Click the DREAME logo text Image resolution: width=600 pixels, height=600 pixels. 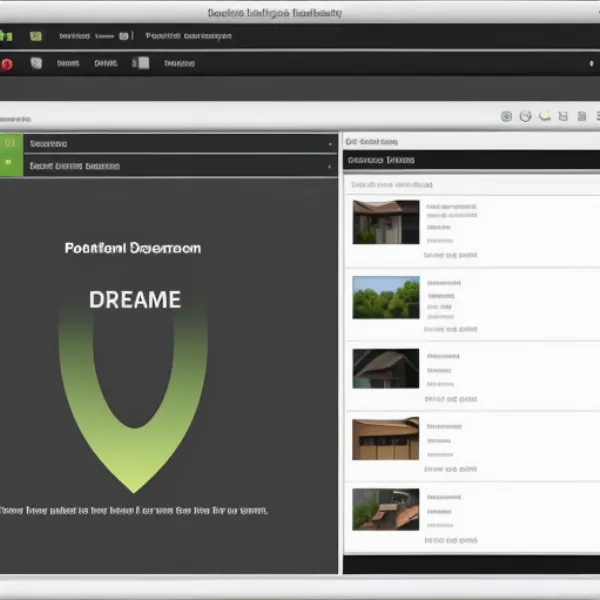pyautogui.click(x=135, y=299)
